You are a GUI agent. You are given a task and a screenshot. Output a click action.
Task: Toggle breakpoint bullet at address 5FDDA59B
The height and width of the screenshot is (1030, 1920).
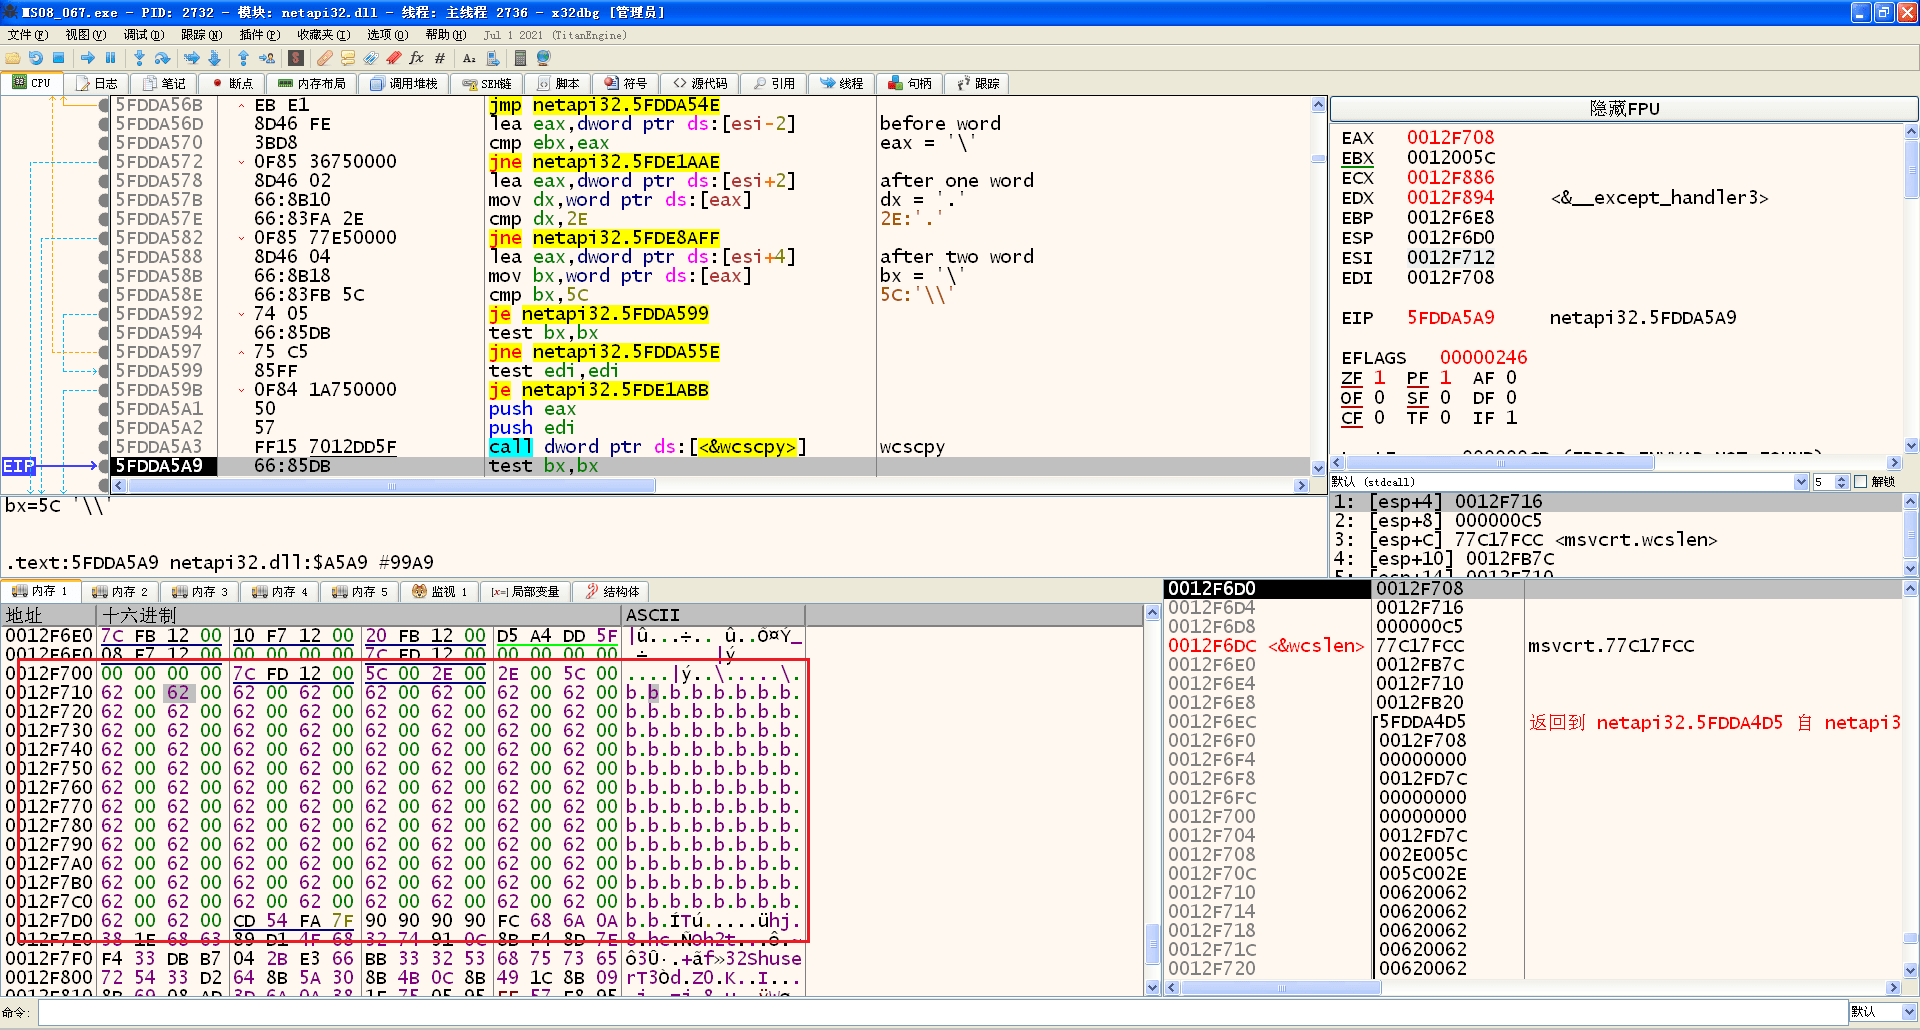[x=104, y=390]
